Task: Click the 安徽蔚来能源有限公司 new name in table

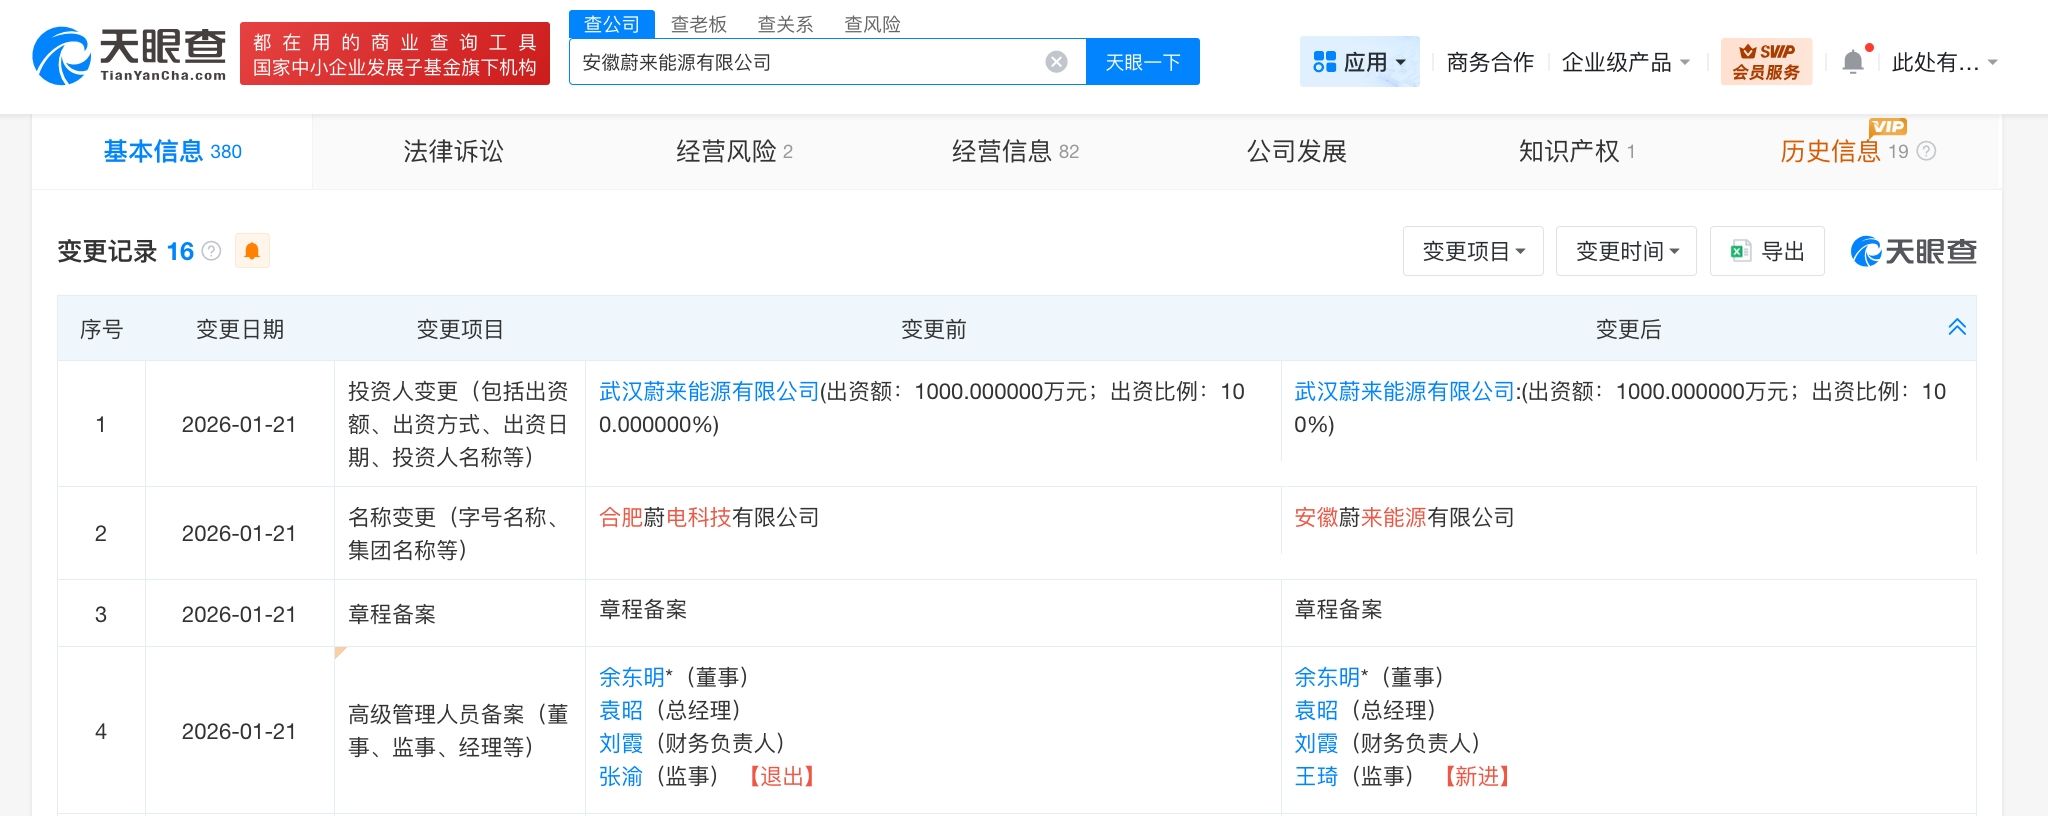Action: click(1404, 518)
